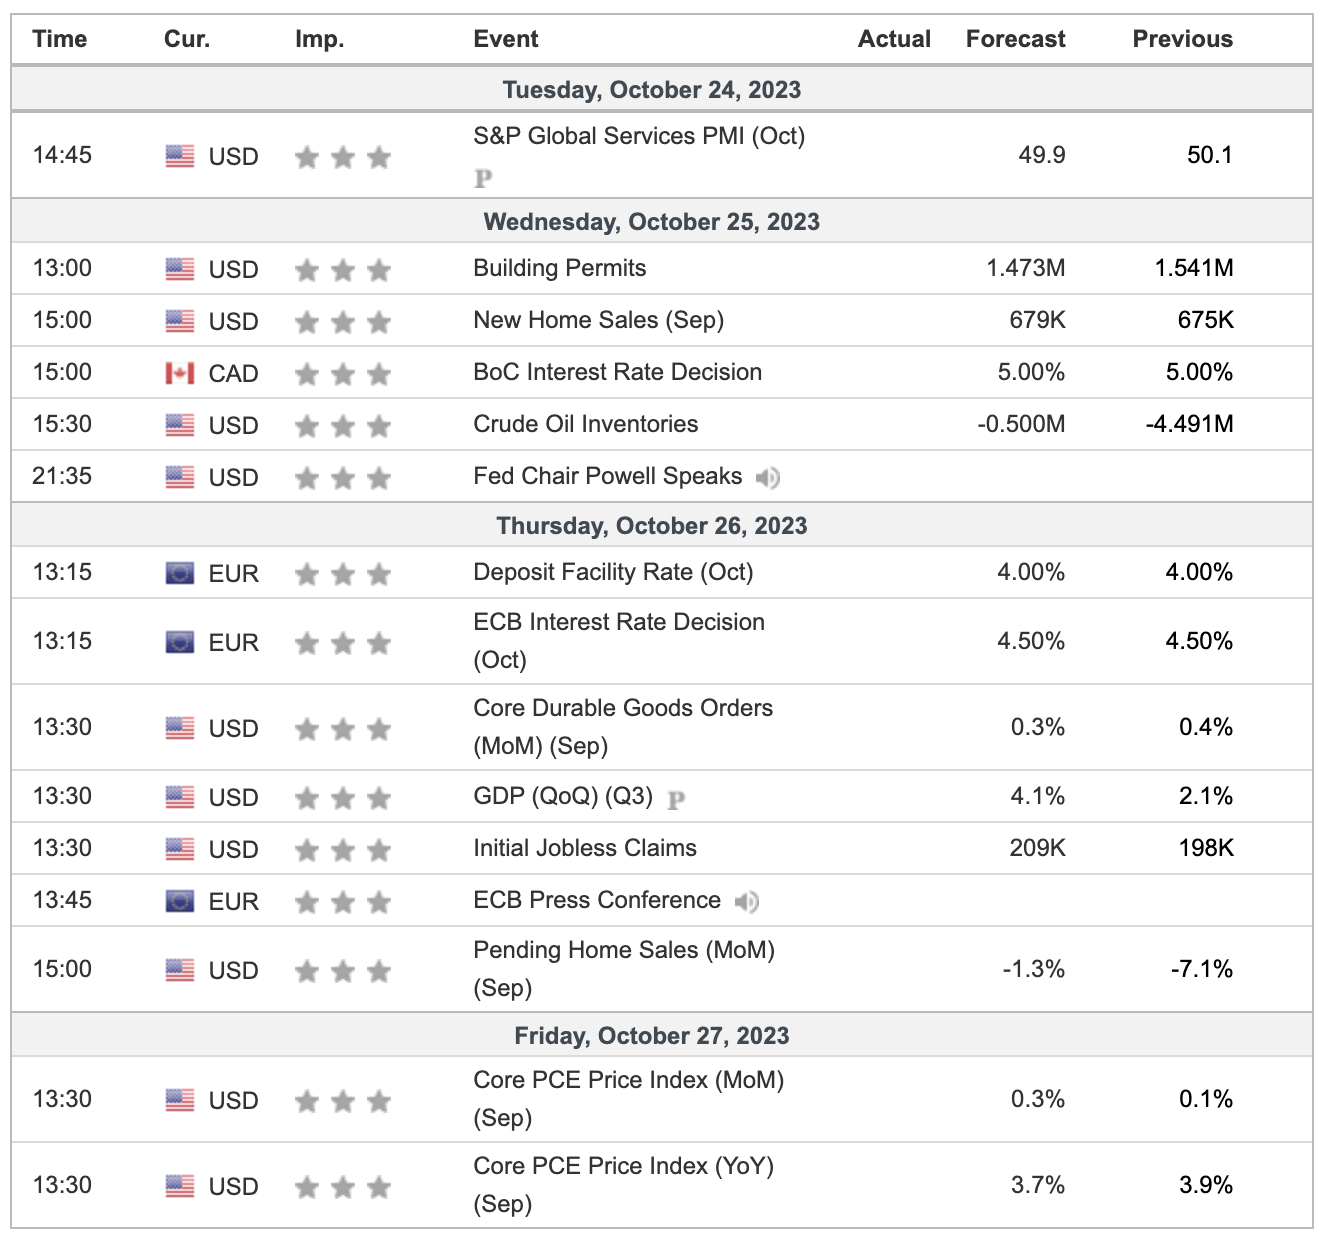Click the US flag in the Crude Oil Inventories row

(x=180, y=426)
